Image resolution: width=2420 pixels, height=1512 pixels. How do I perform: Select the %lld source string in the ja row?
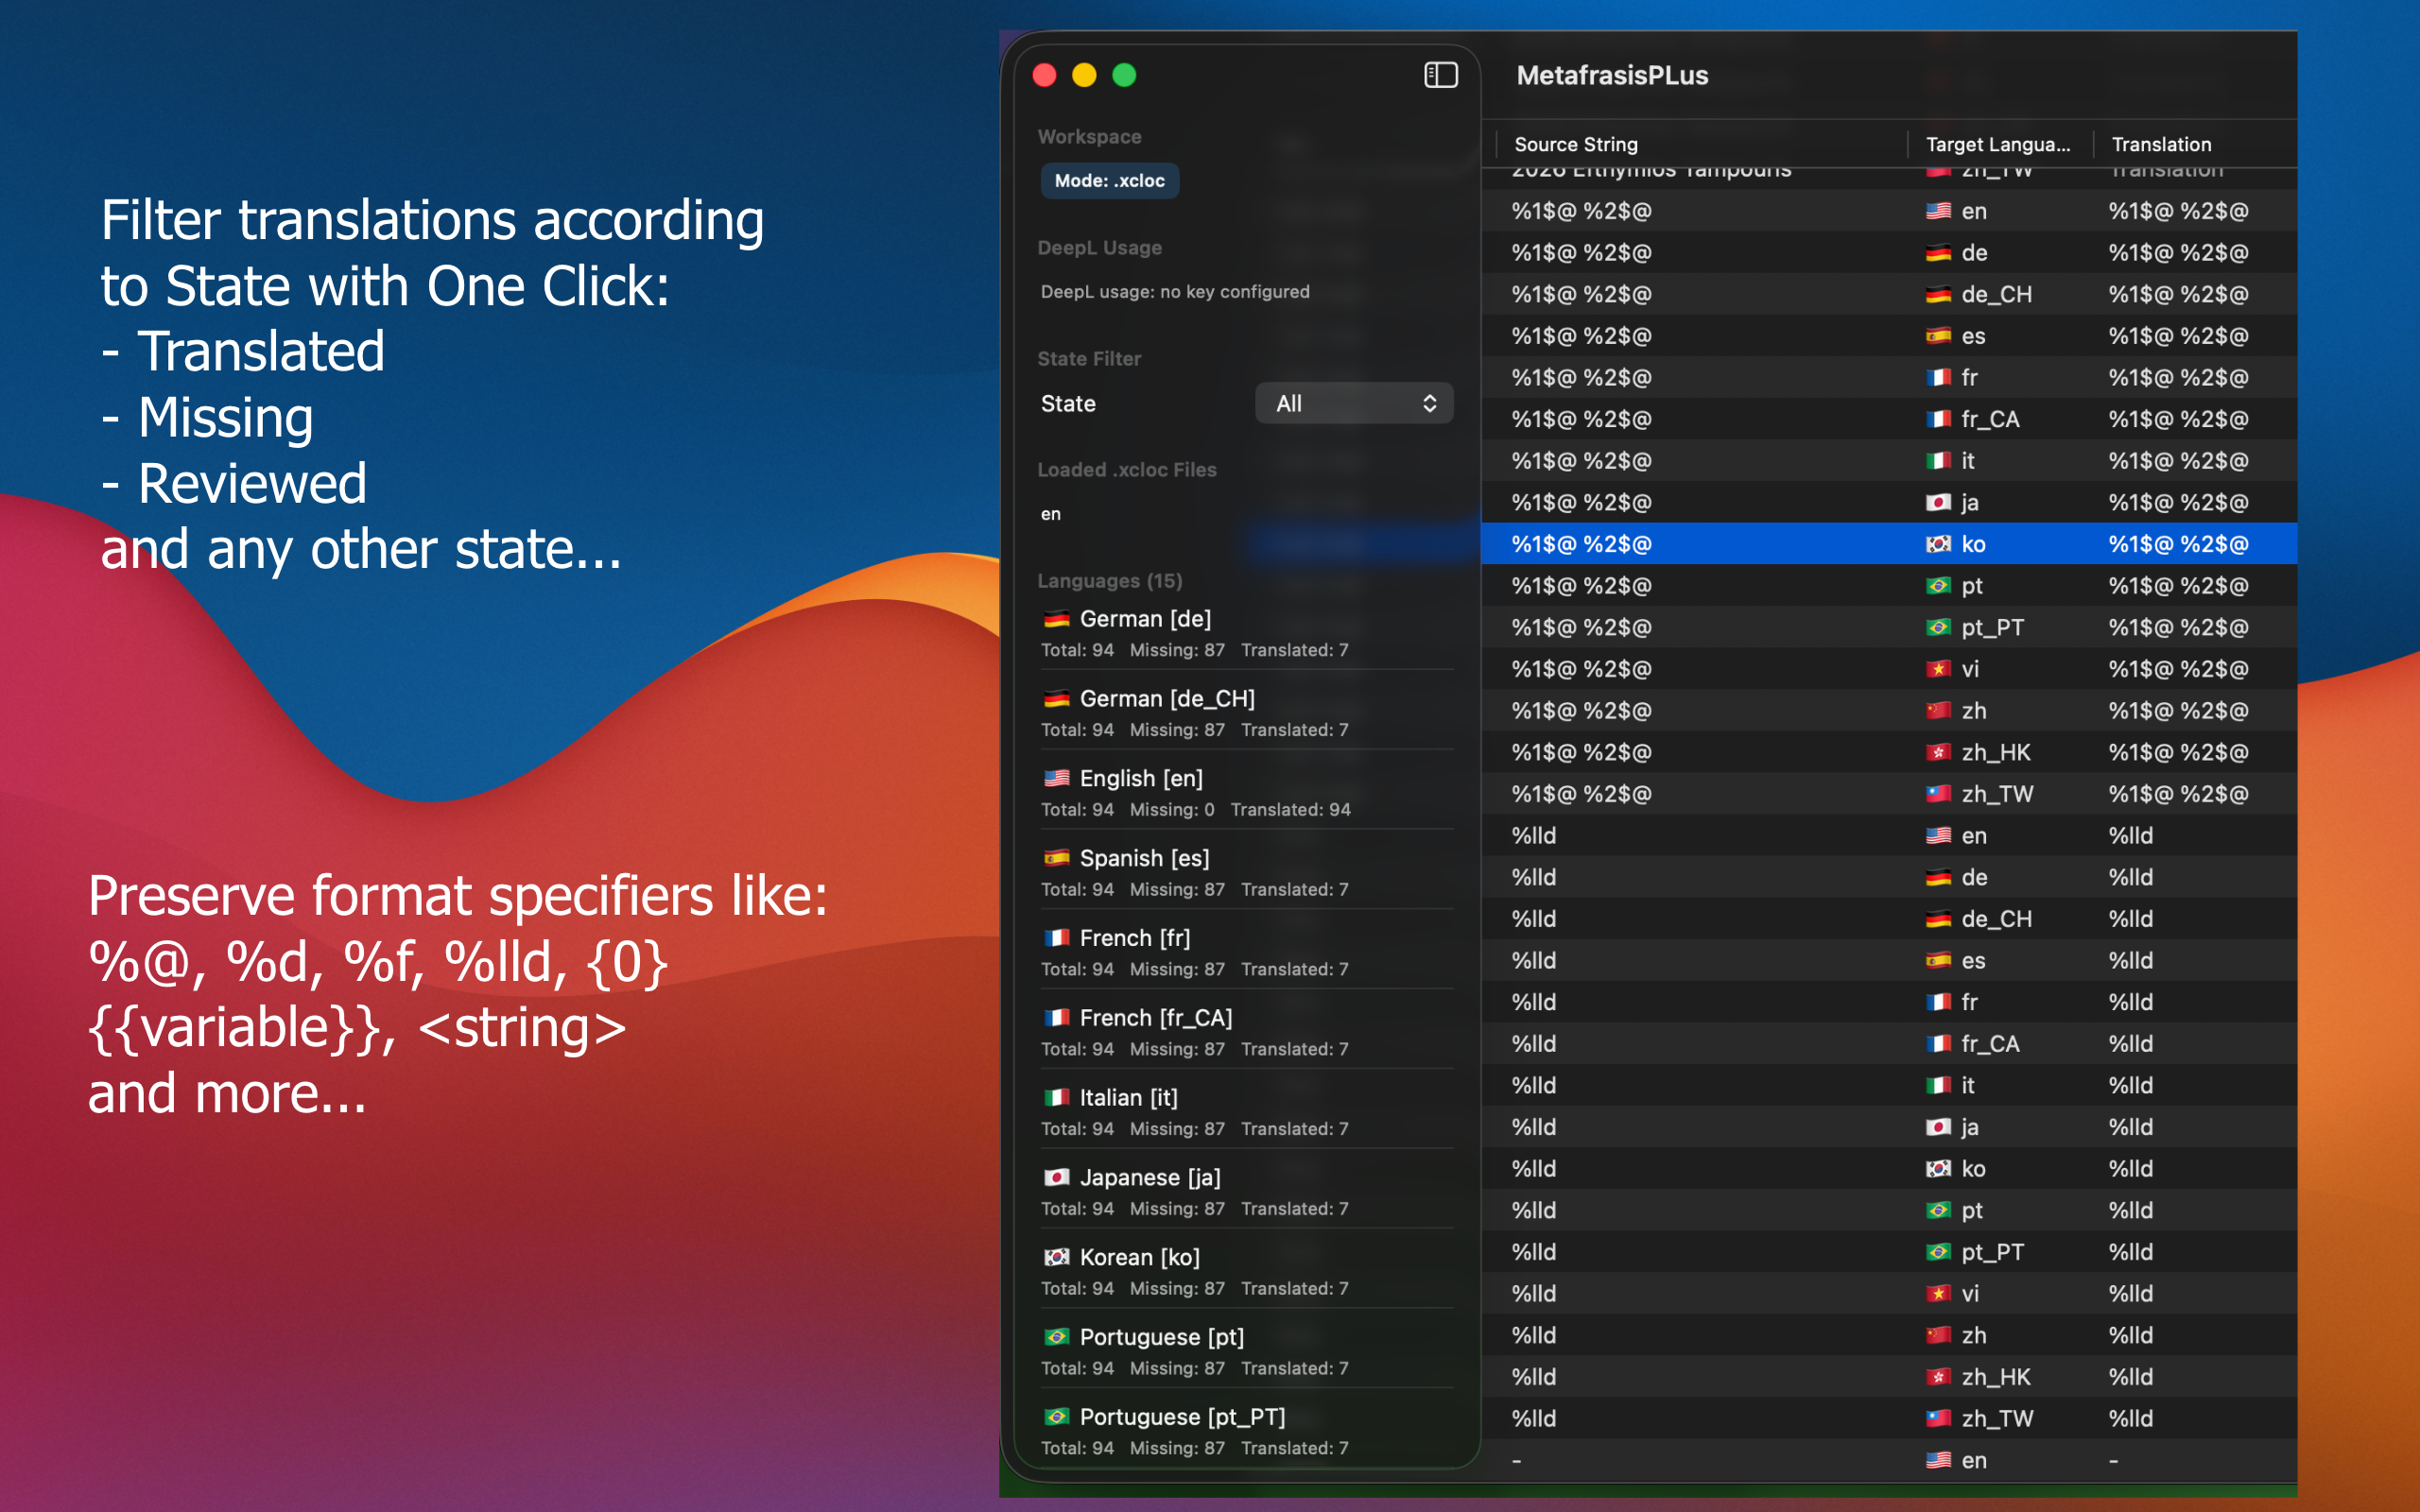pyautogui.click(x=1533, y=1127)
